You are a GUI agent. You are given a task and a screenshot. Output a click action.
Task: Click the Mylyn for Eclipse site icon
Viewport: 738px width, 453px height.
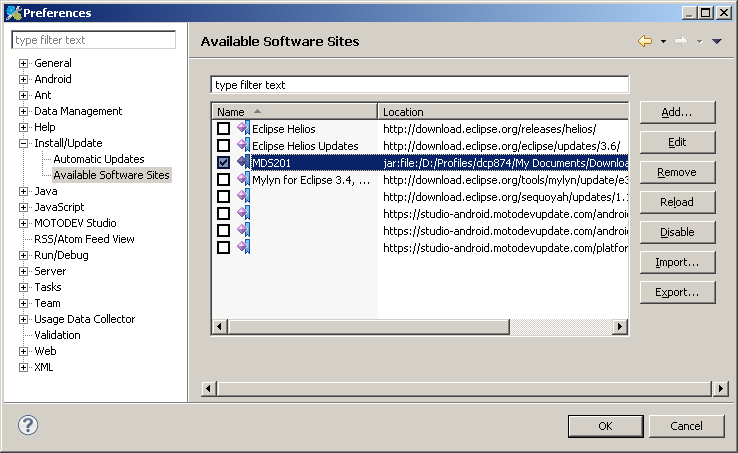click(243, 179)
